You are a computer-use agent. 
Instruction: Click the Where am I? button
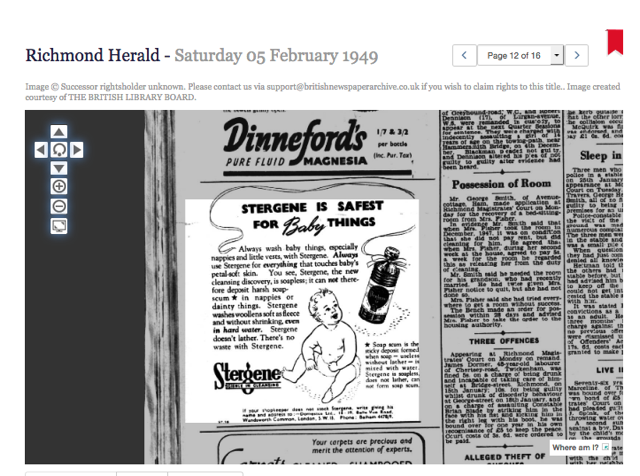coord(580,447)
